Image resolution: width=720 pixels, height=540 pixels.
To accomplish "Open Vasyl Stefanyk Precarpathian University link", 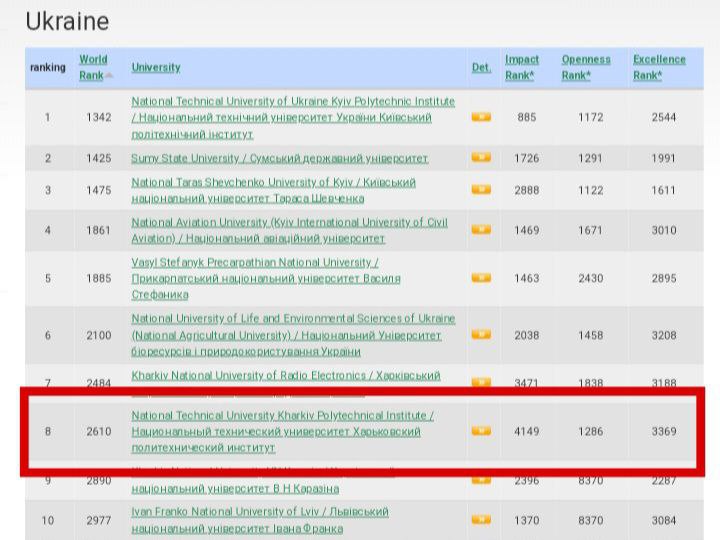I will (x=266, y=278).
